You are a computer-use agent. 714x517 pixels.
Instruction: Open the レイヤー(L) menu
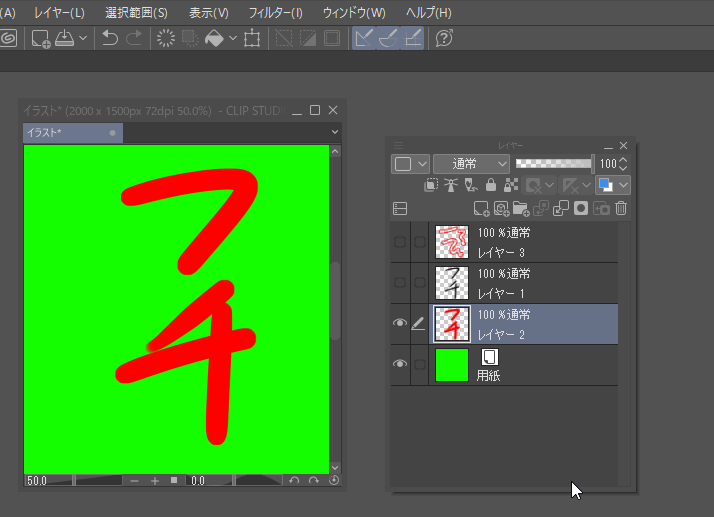pyautogui.click(x=59, y=13)
